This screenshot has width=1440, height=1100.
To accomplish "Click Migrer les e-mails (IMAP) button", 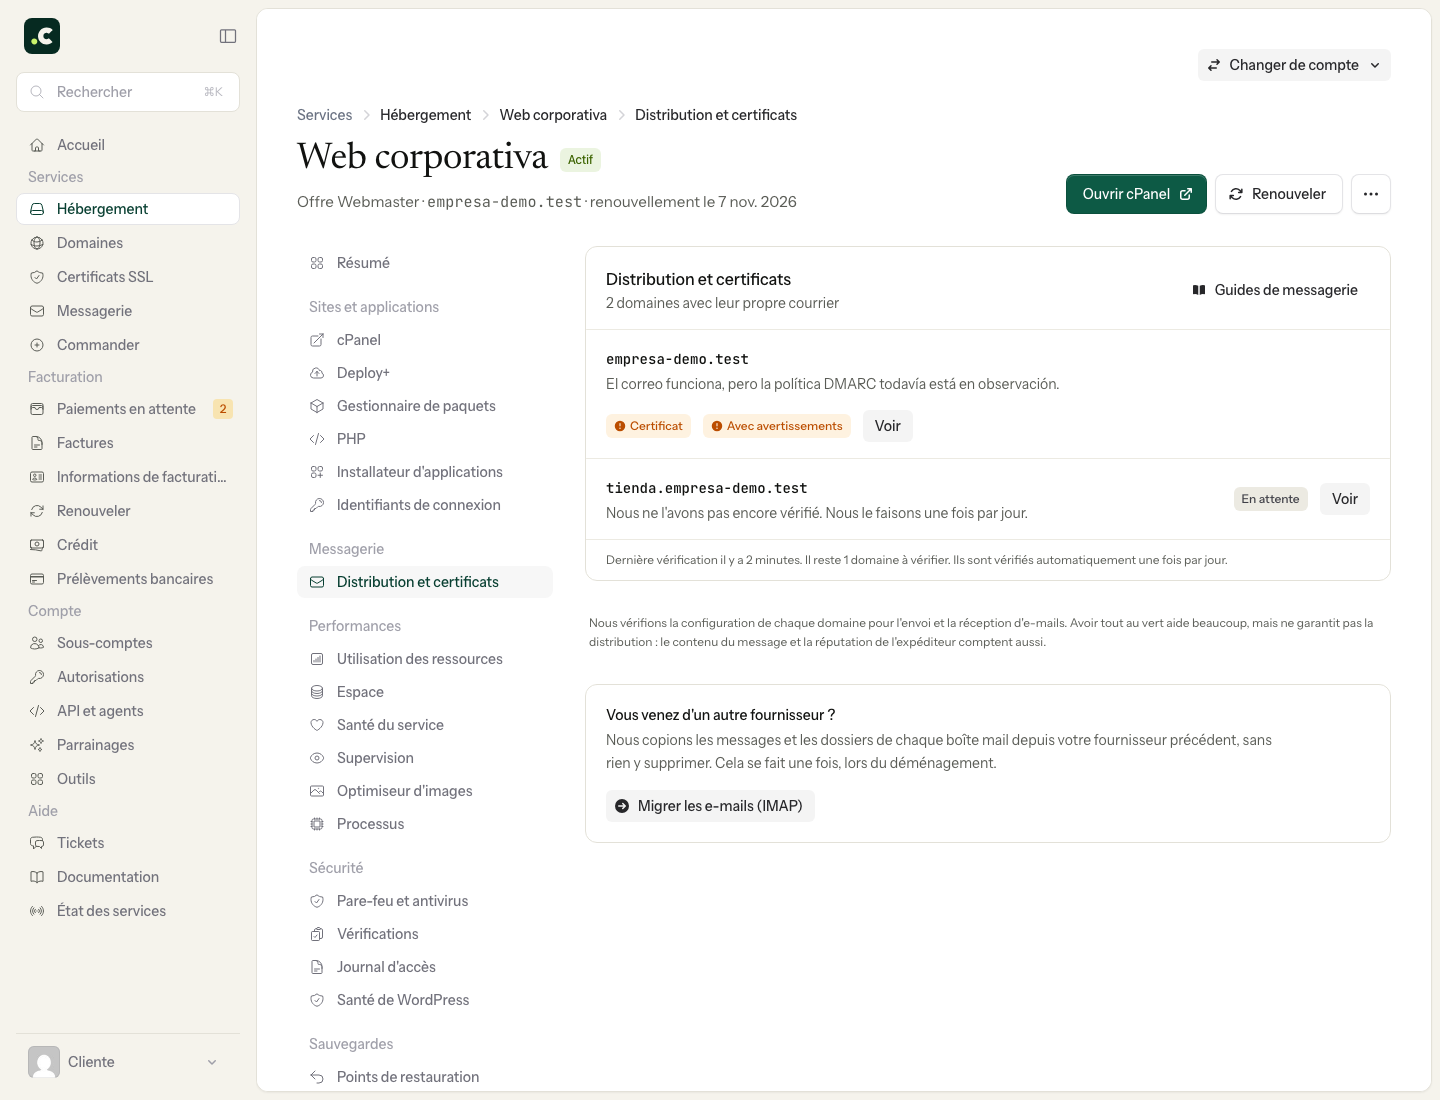I will pos(710,806).
